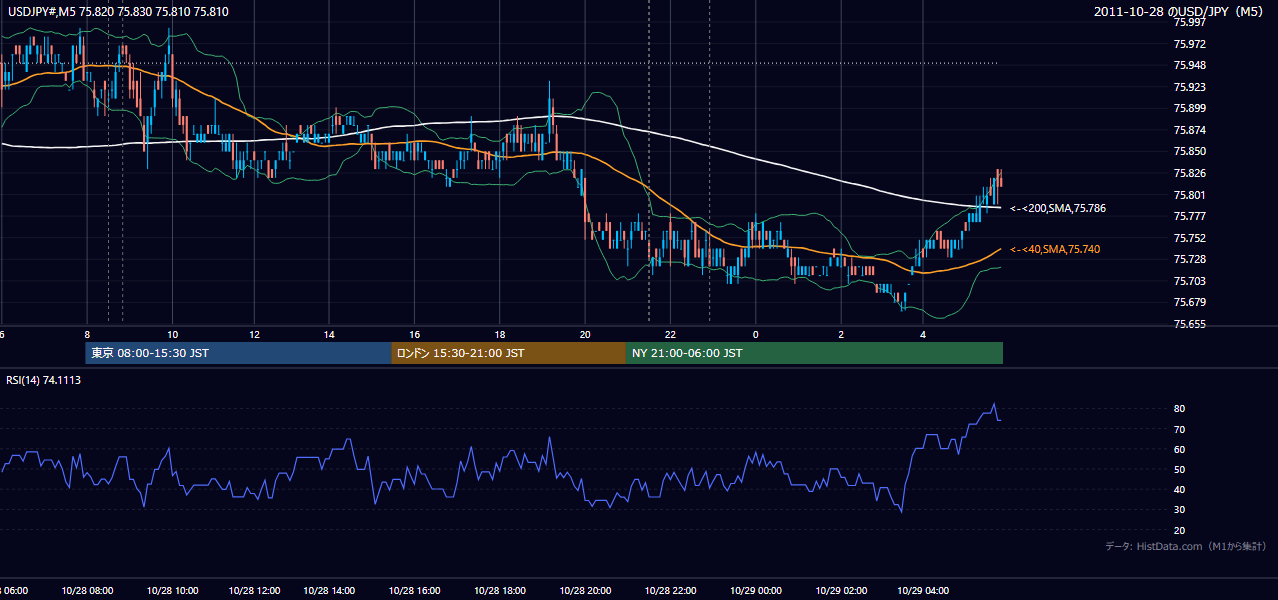This screenshot has width=1278, height=600.
Task: Click the データ: HistData.com source credit
Action: coord(1186,546)
